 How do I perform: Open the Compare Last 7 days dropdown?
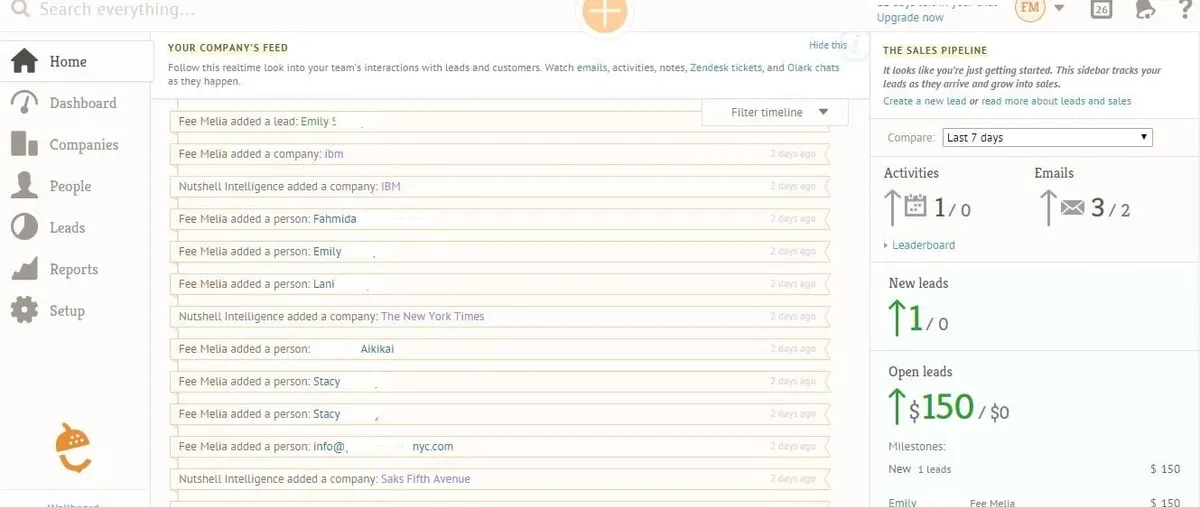click(x=1048, y=137)
